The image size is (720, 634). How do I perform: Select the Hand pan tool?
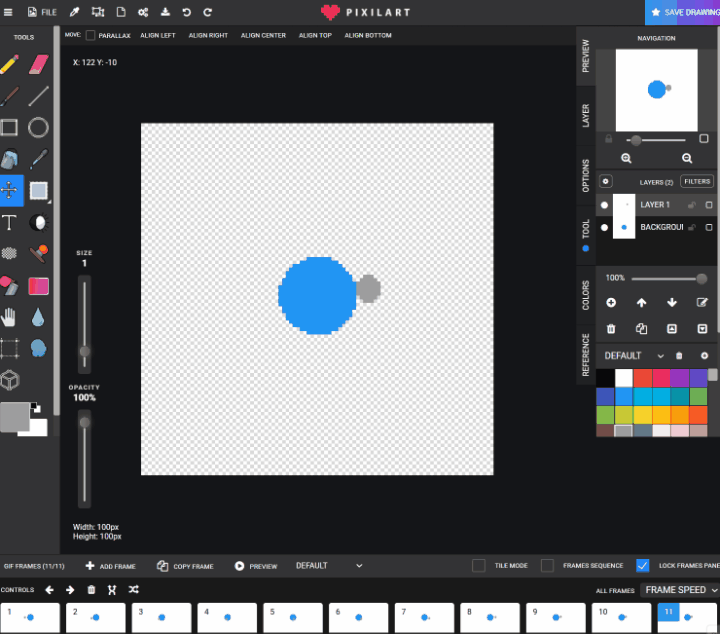pyautogui.click(x=9, y=317)
